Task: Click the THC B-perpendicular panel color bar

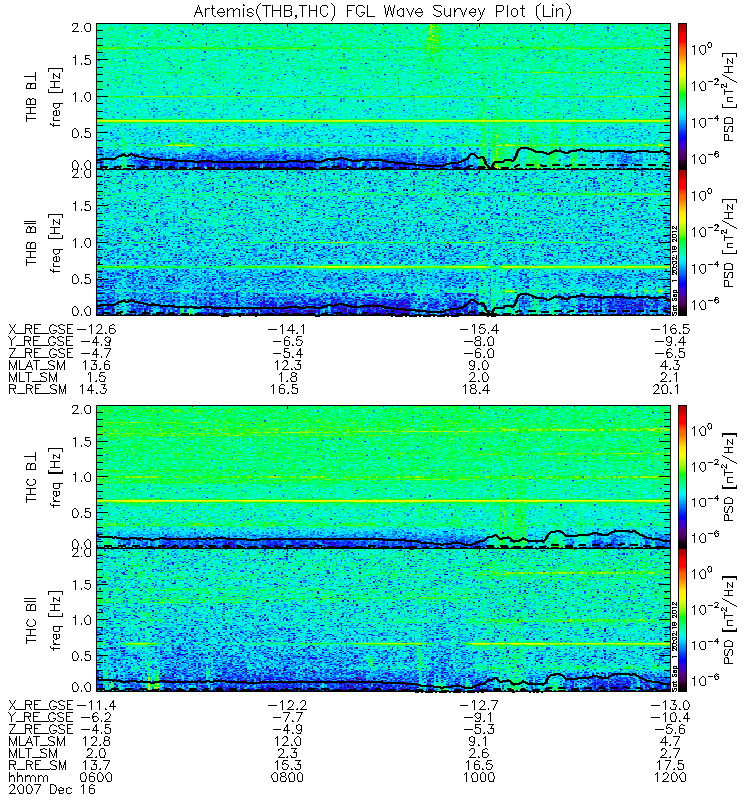Action: point(682,477)
